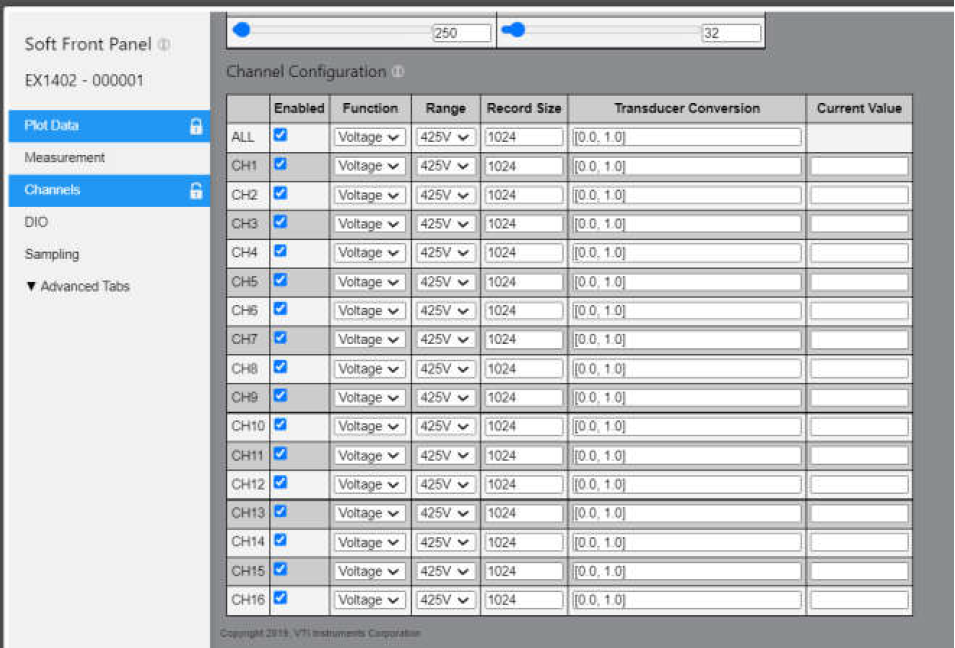
Task: Expand the Advanced Tabs section
Action: click(x=78, y=287)
